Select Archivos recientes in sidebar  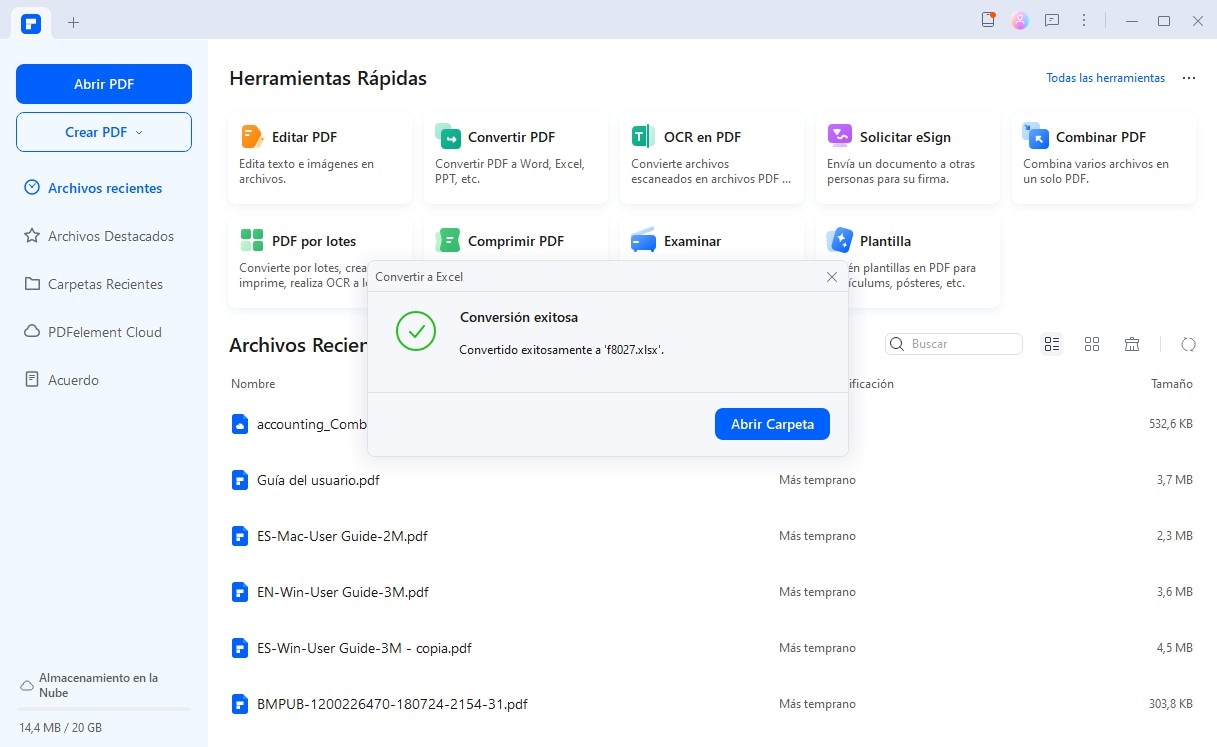[93, 188]
